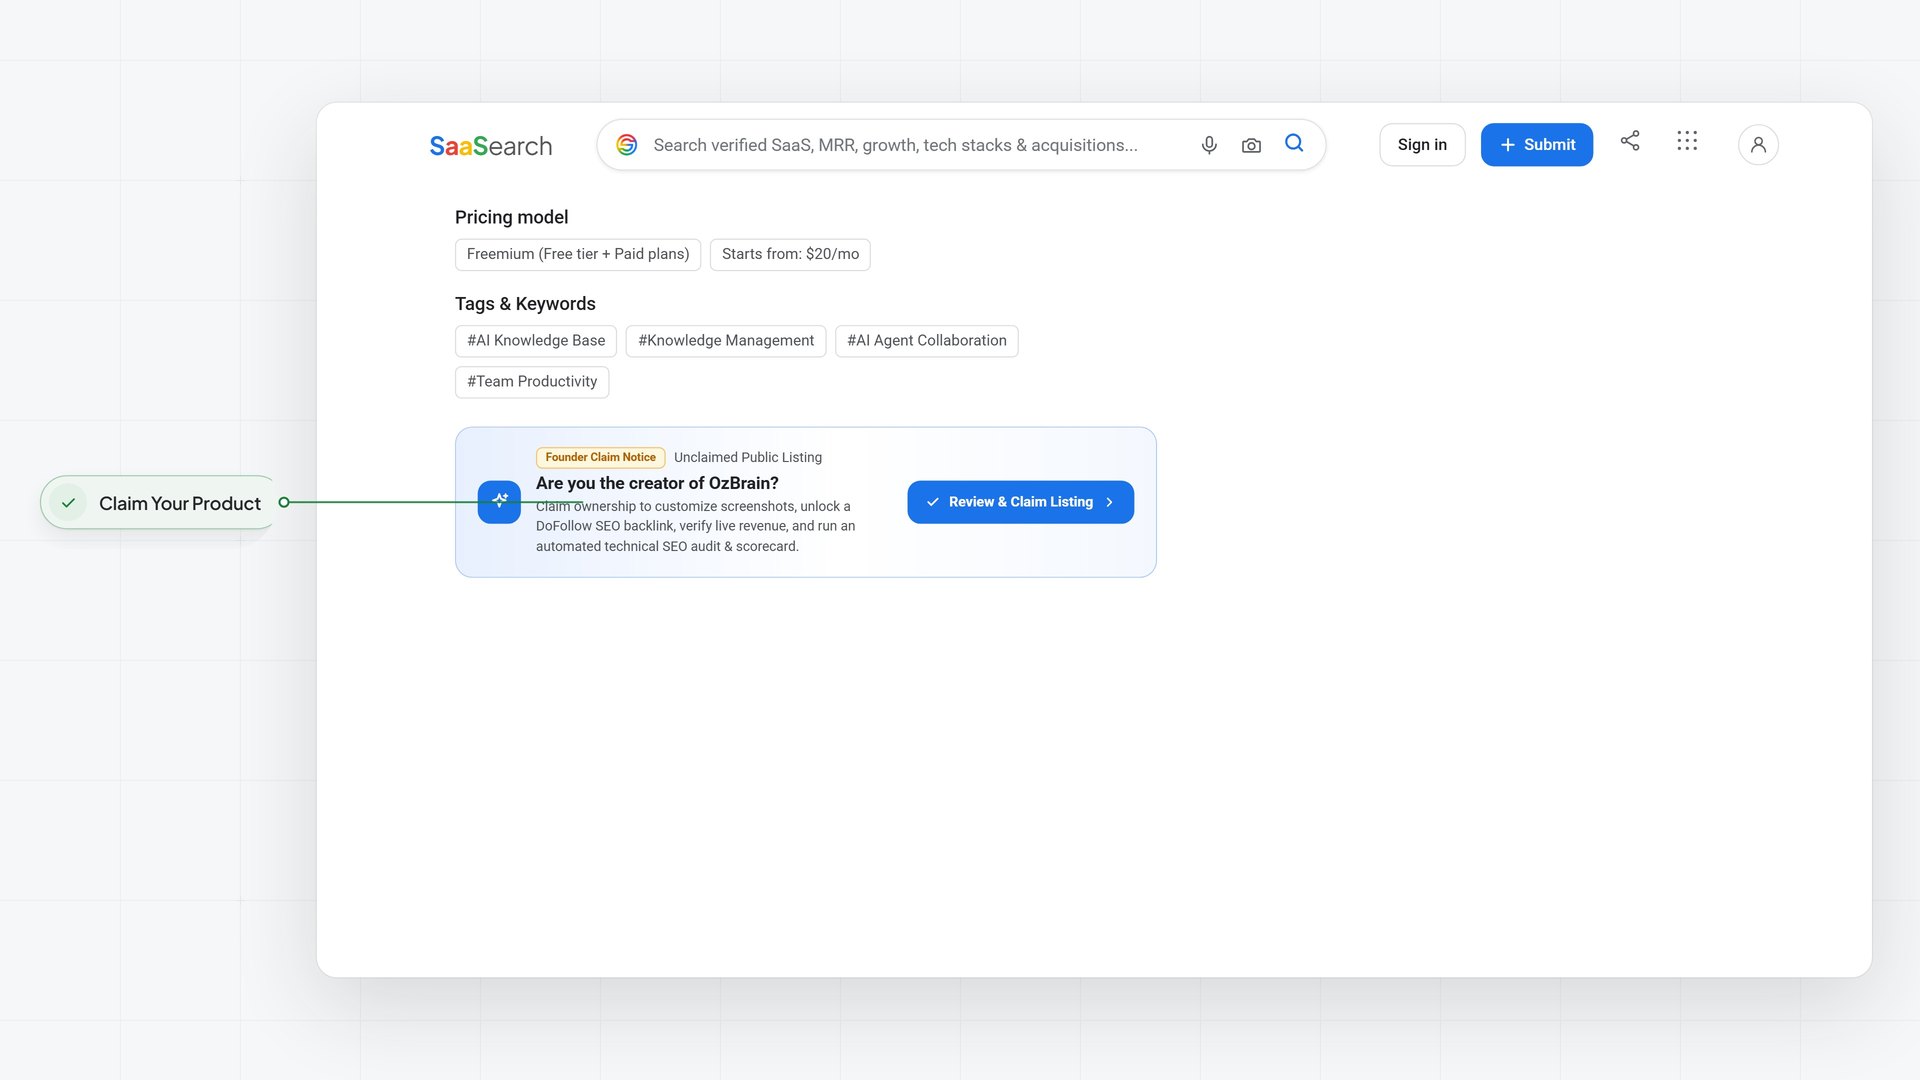Open image search via camera icon
Viewport: 1920px width, 1080px height.
click(1251, 145)
